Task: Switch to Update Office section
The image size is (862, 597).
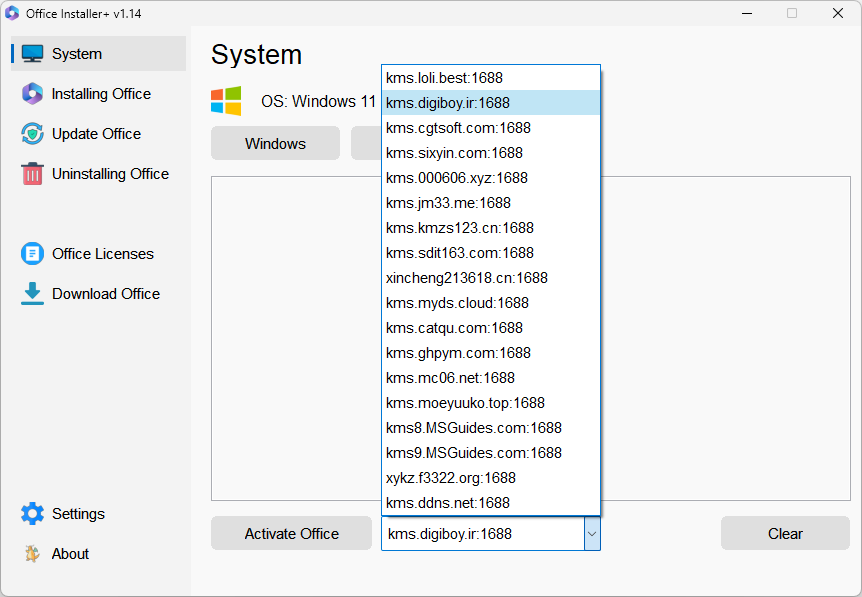Action: (96, 134)
